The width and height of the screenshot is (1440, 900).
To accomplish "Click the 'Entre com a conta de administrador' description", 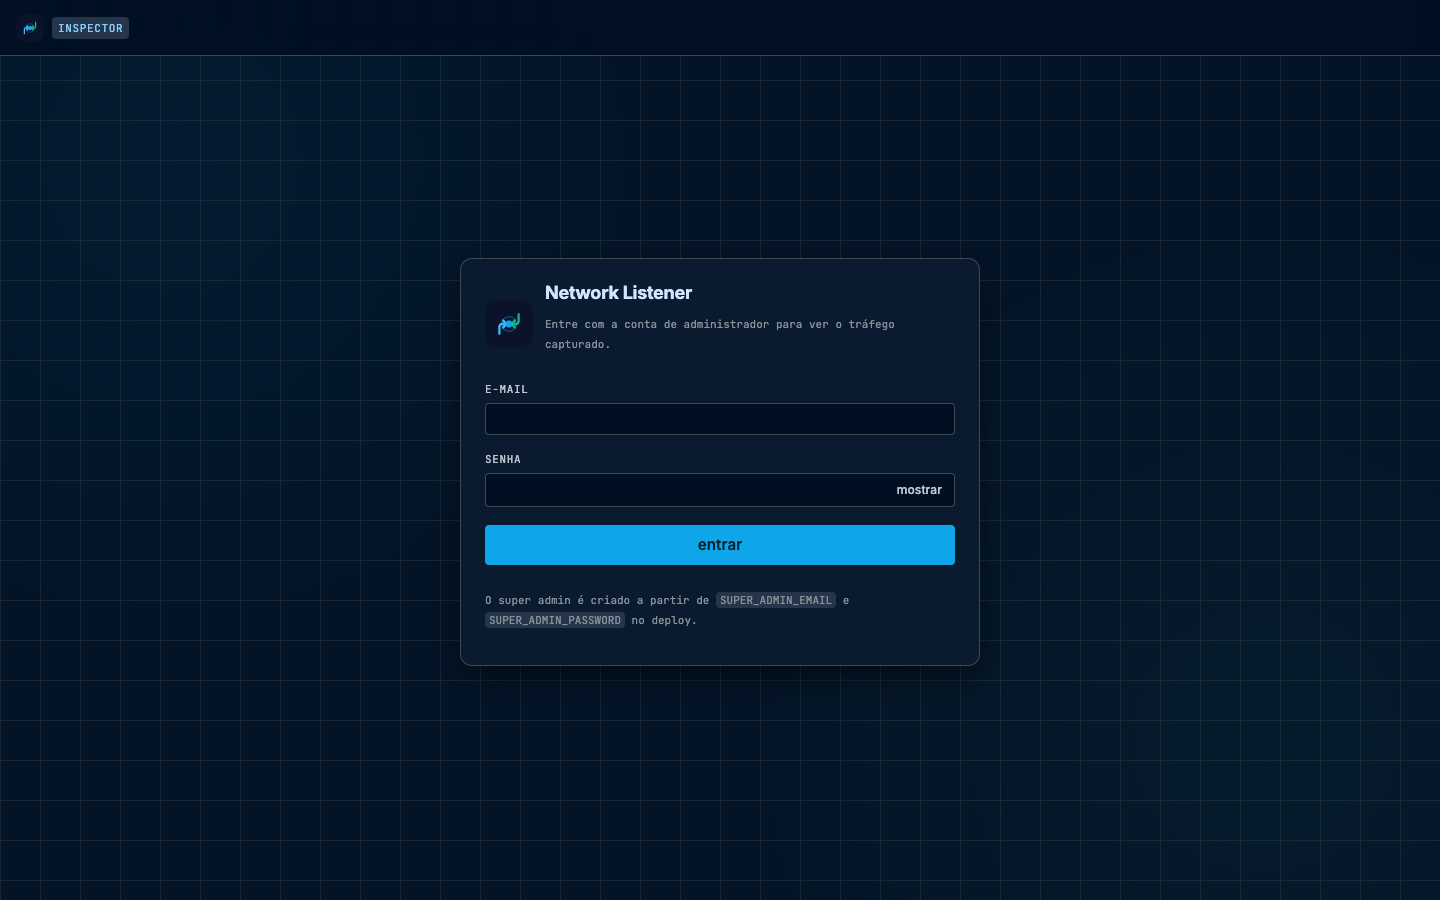I will [720, 334].
